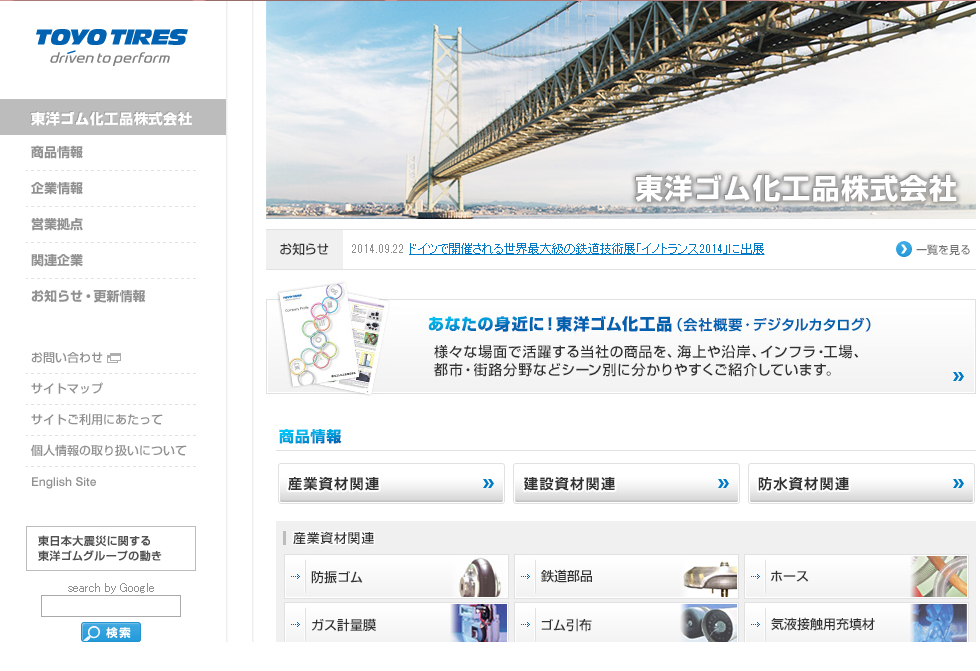The image size is (980, 671).
Task: Click the double chevron on 産業資材関連 button
Action: click(x=488, y=483)
